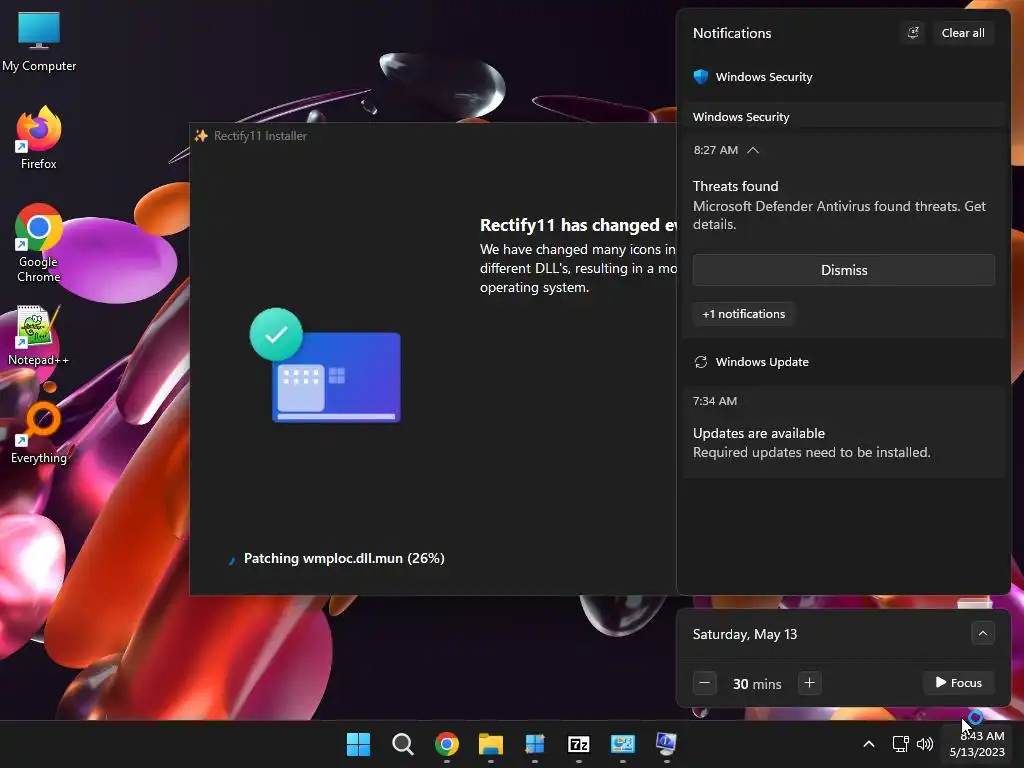Start a Focus session
Viewport: 1024px width, 768px height.
pyautogui.click(x=959, y=682)
